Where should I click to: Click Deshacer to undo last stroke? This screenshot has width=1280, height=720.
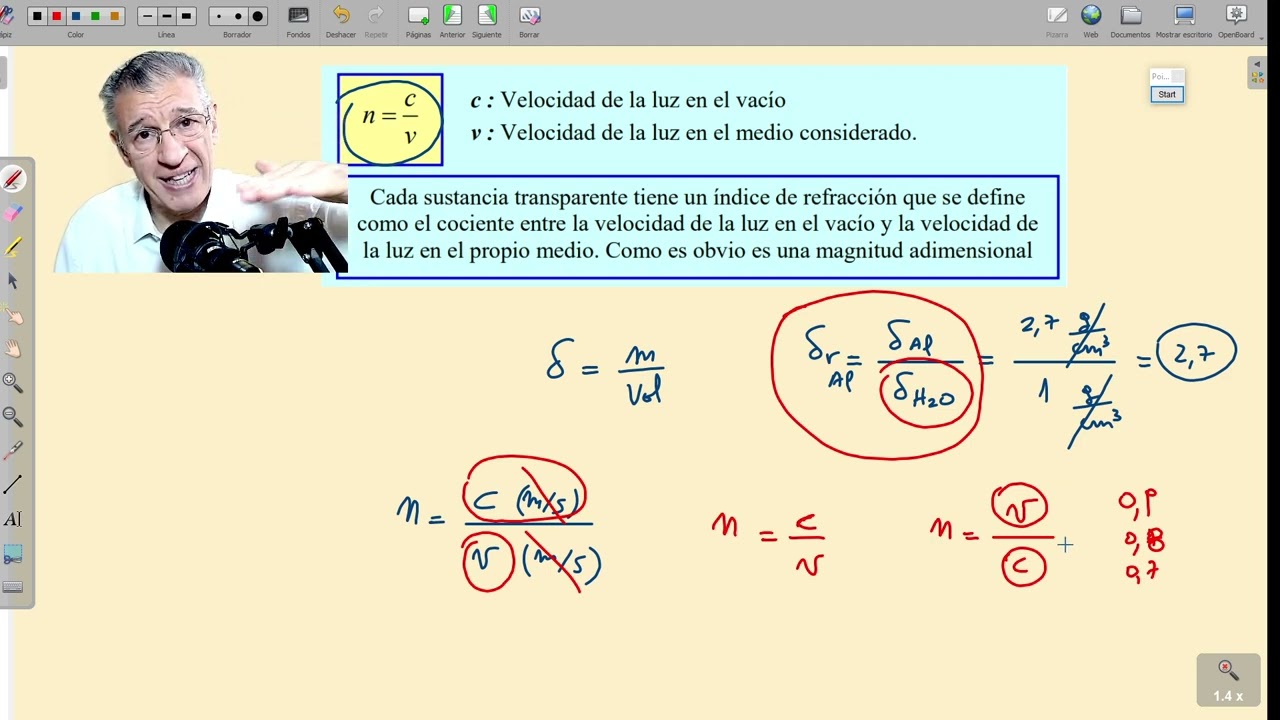[x=341, y=21]
